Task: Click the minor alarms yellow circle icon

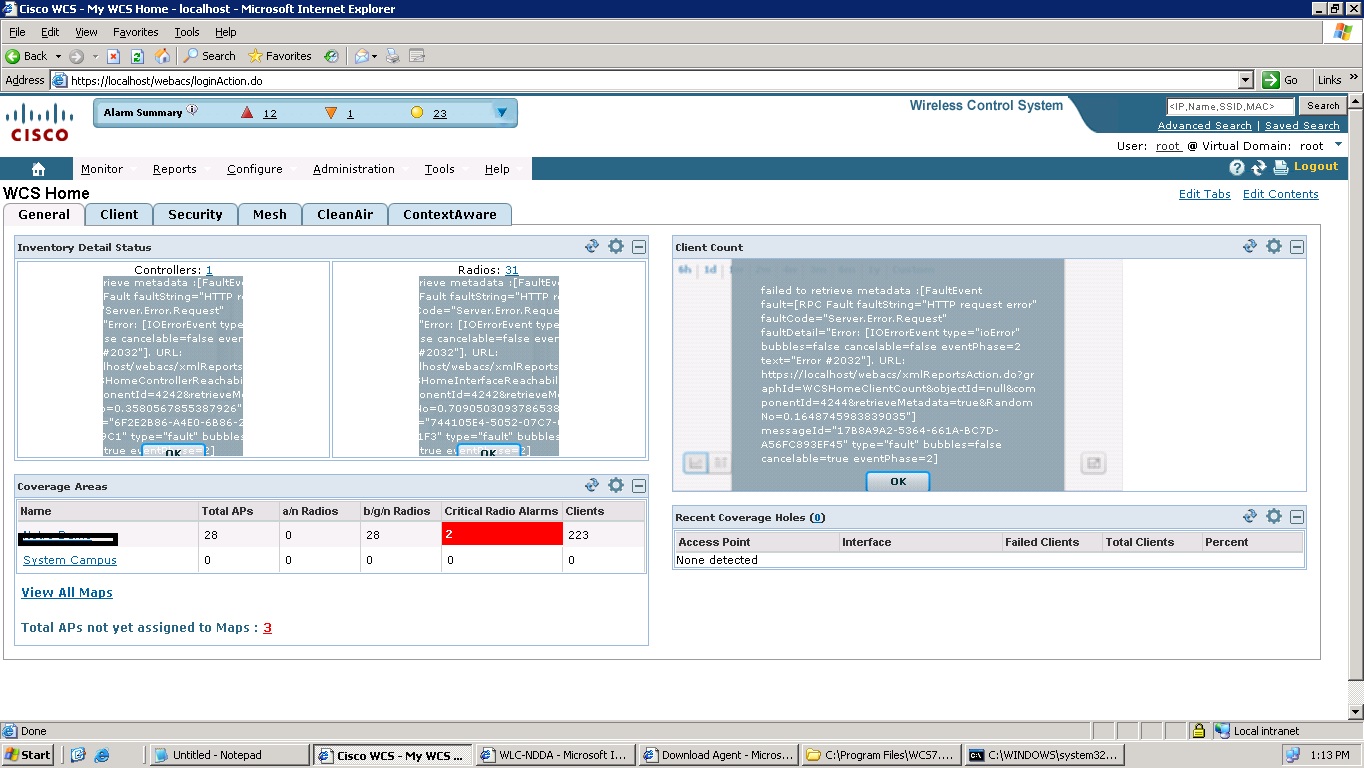Action: click(417, 113)
